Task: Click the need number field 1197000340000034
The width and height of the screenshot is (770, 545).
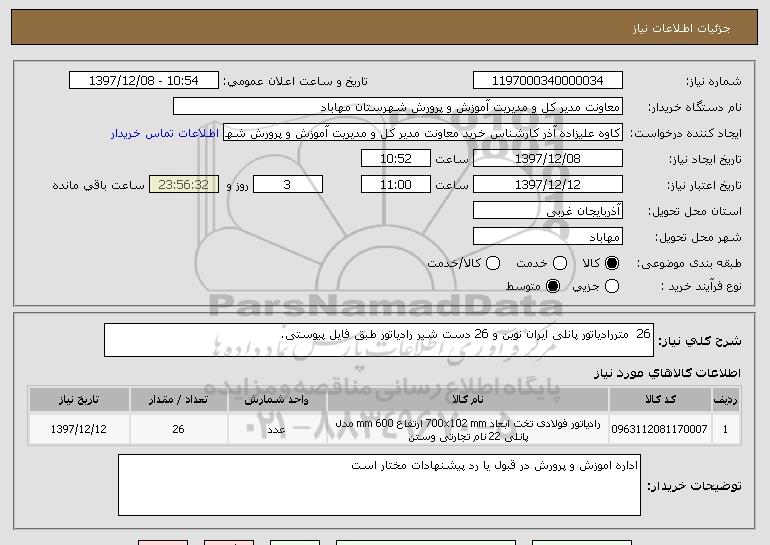Action: pos(548,81)
